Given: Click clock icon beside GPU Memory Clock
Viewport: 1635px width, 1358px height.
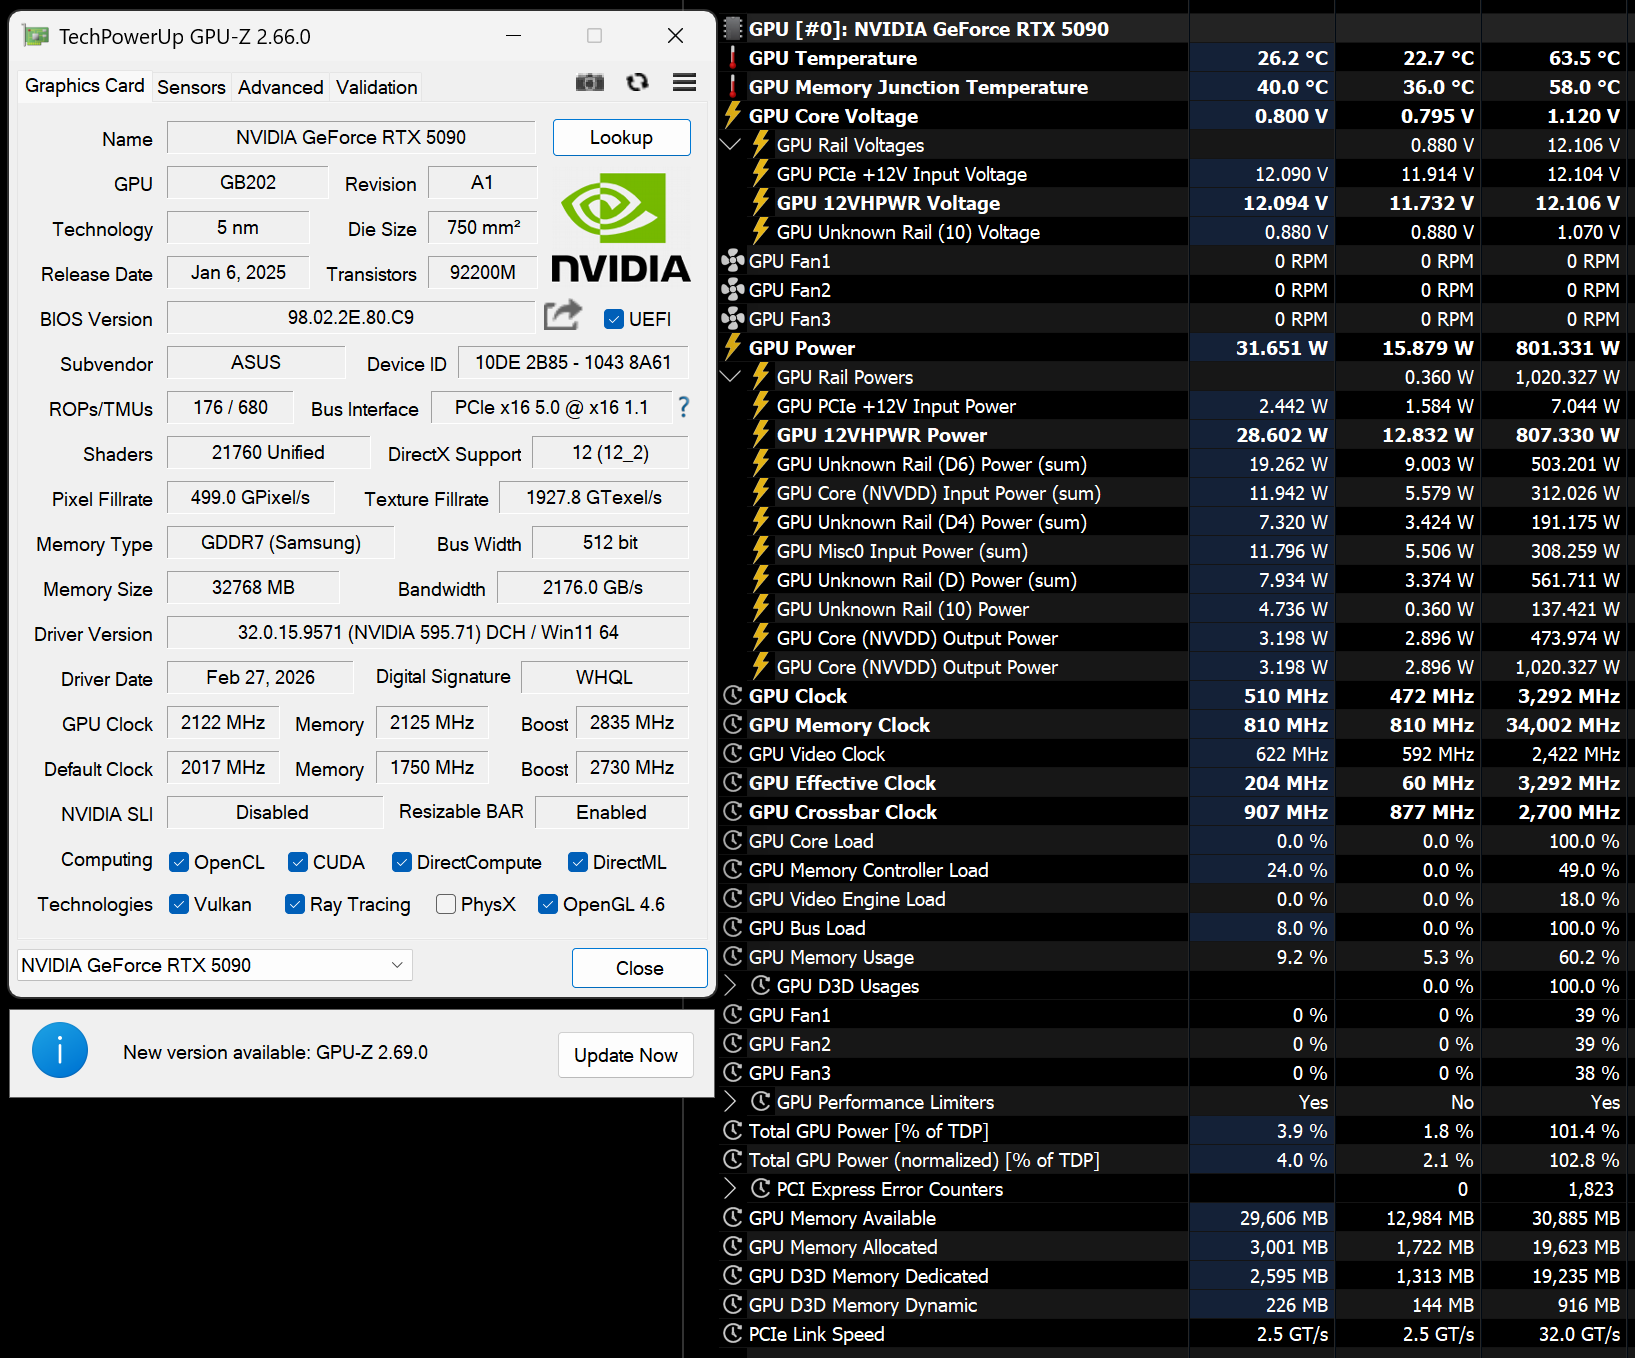Looking at the screenshot, I should coord(733,725).
